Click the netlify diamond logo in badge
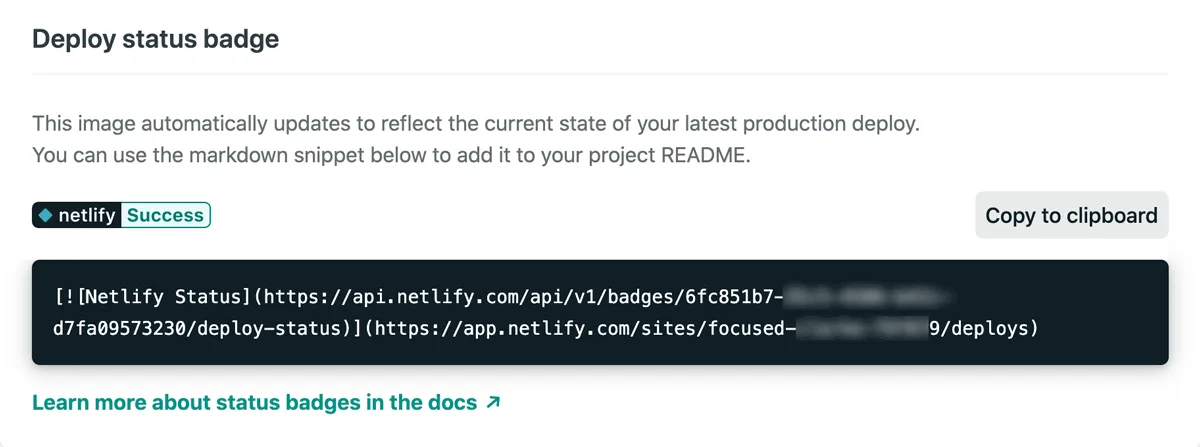 pyautogui.click(x=45, y=215)
